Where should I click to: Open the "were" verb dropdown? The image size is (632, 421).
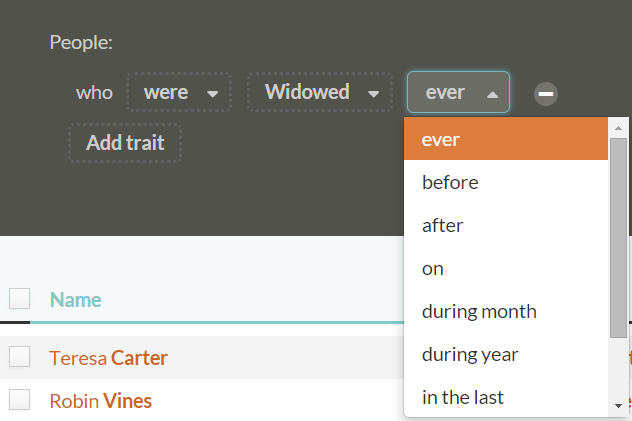click(179, 92)
